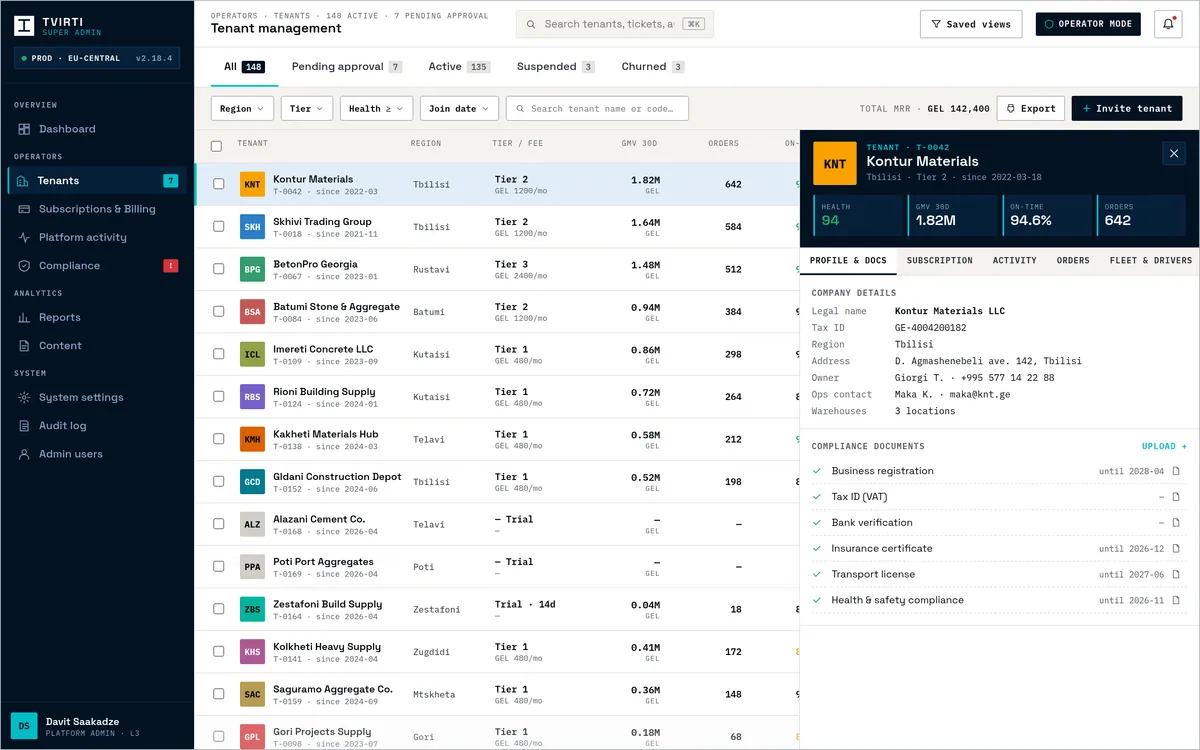Click the Upload + link
Image resolution: width=1200 pixels, height=750 pixels.
(1164, 446)
